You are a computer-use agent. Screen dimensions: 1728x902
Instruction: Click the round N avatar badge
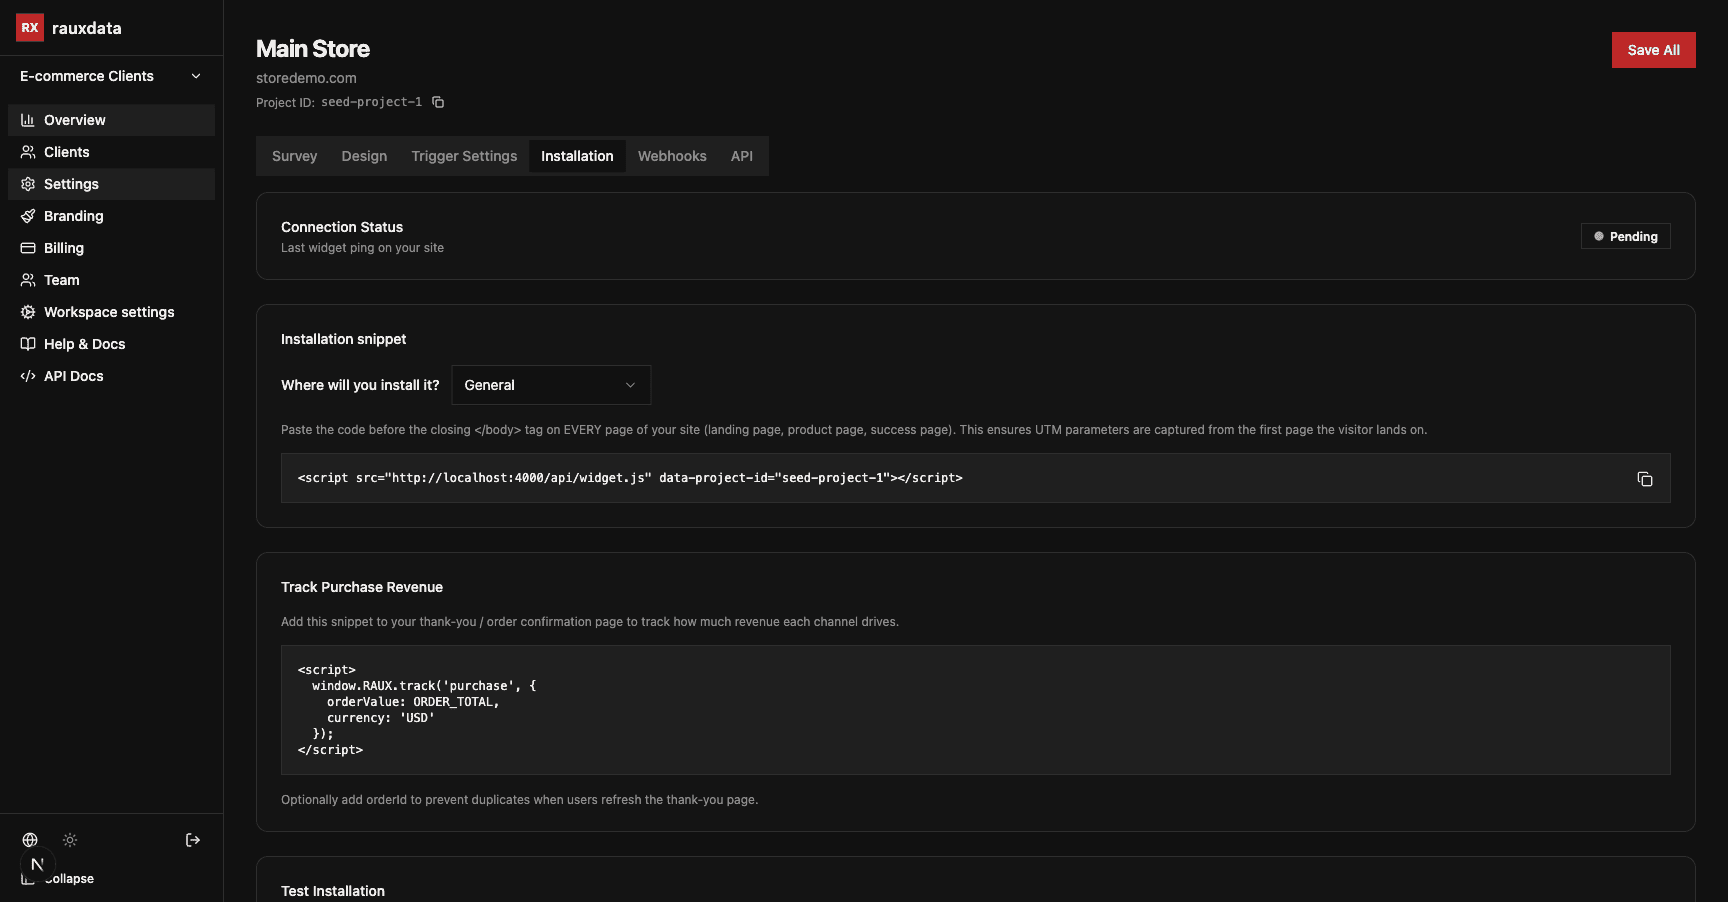tap(37, 864)
